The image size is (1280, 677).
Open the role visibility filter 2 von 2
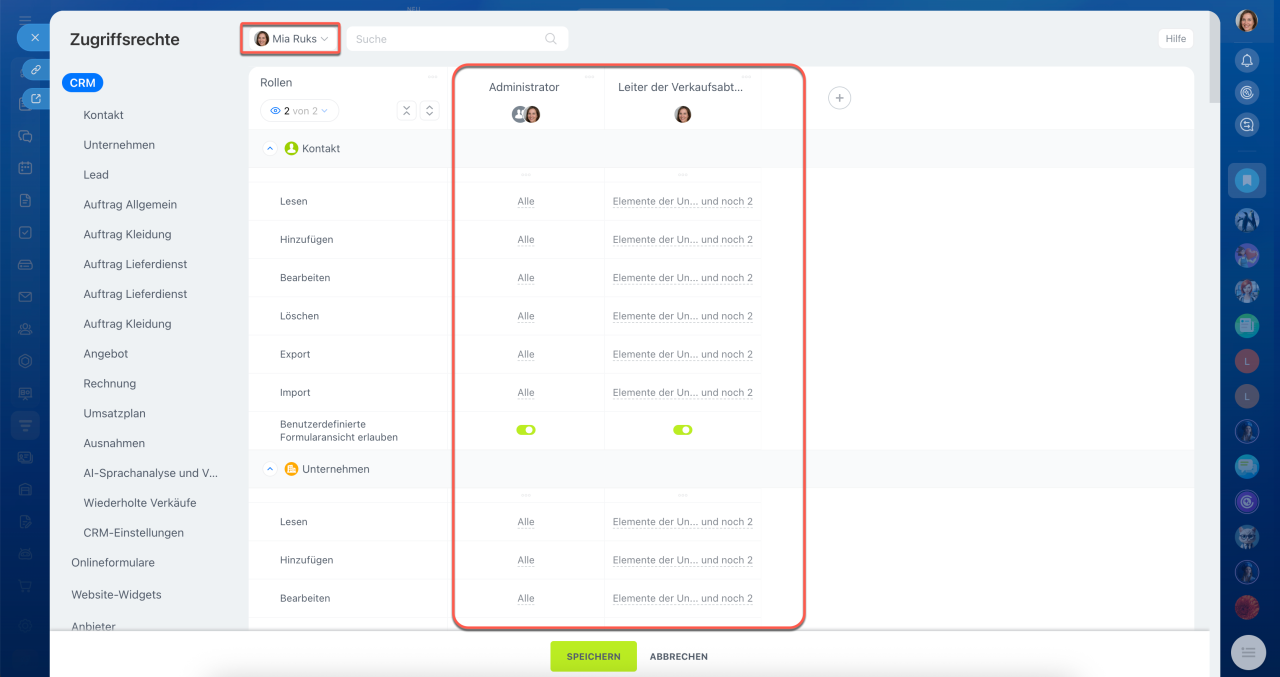299,111
